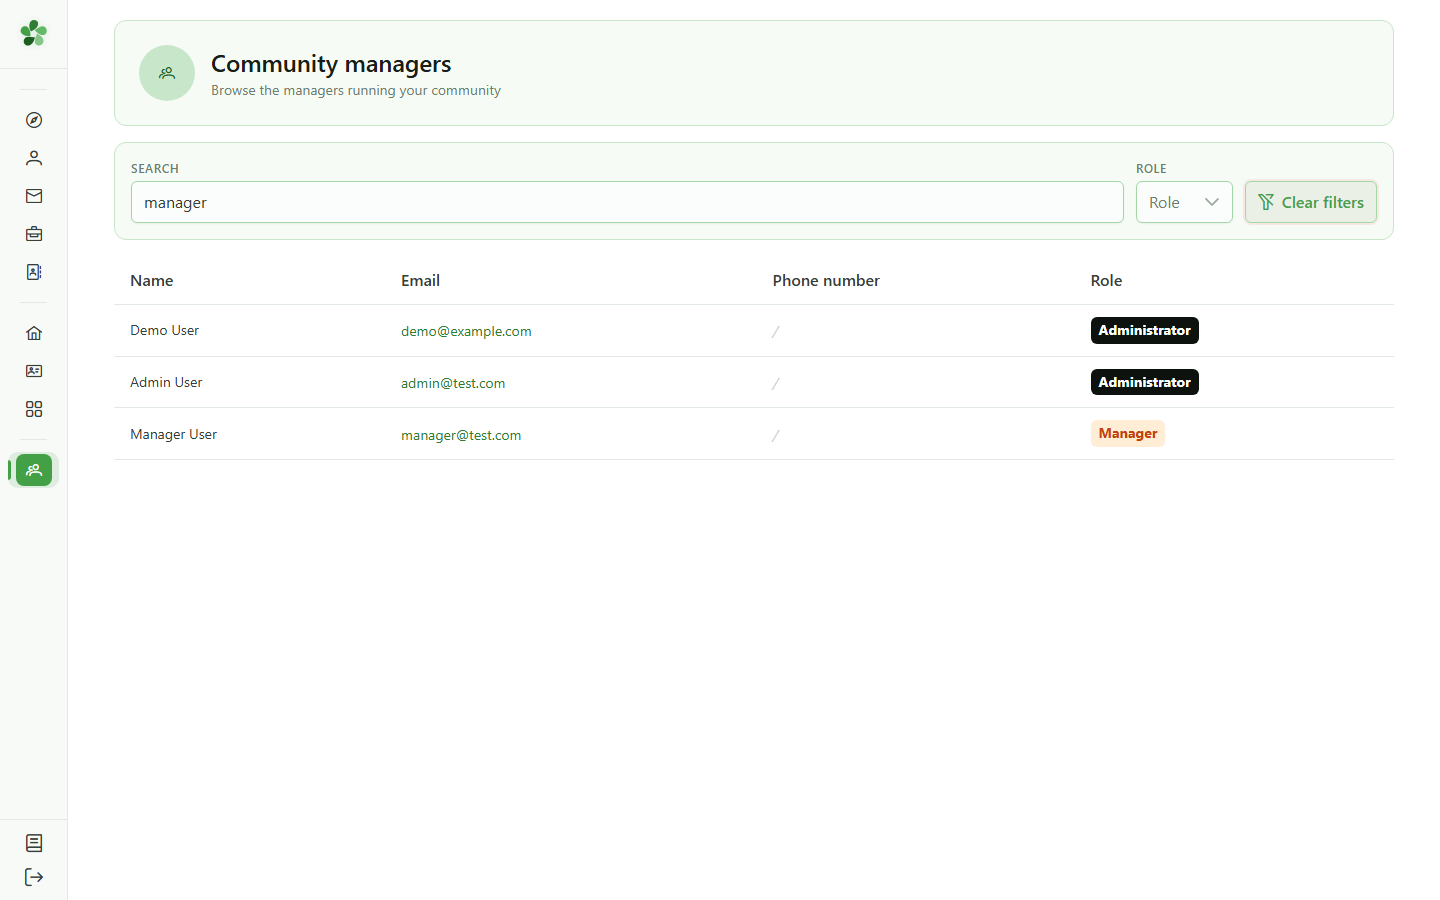Screen dimensions: 1440x900
Task: Click the 'ROLE' filter label
Action: coord(1151,168)
